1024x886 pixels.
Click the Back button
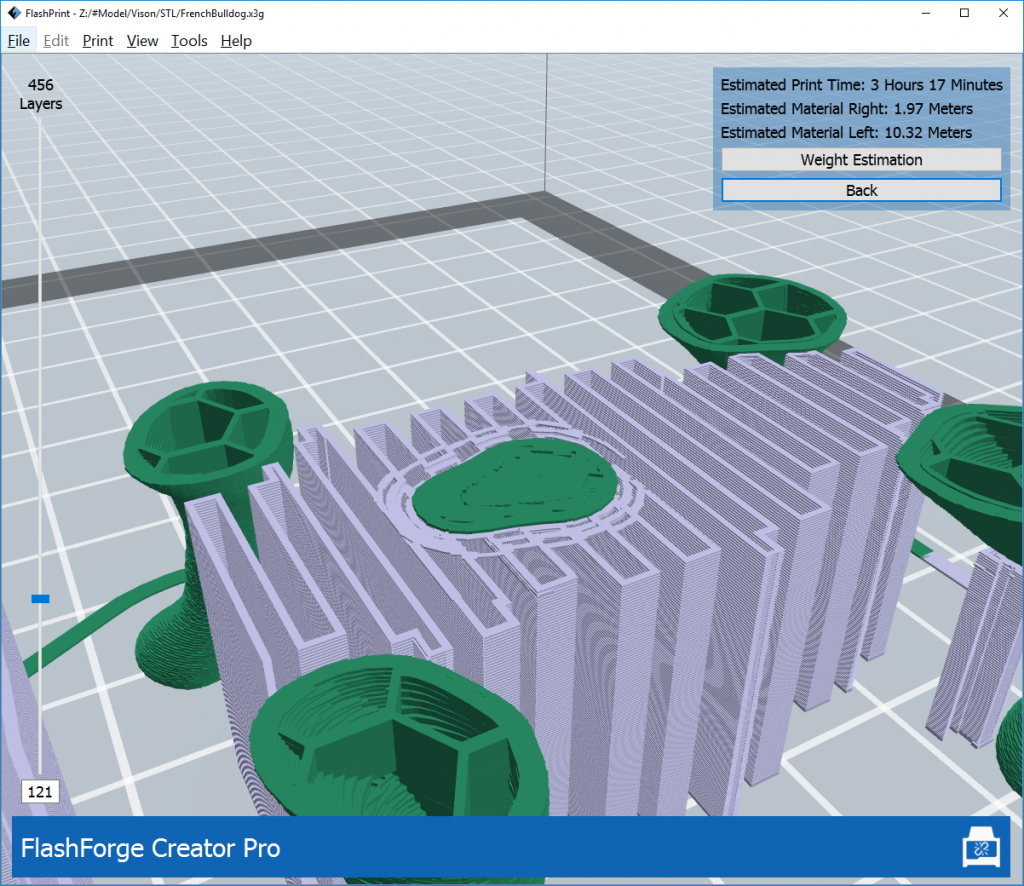[861, 190]
